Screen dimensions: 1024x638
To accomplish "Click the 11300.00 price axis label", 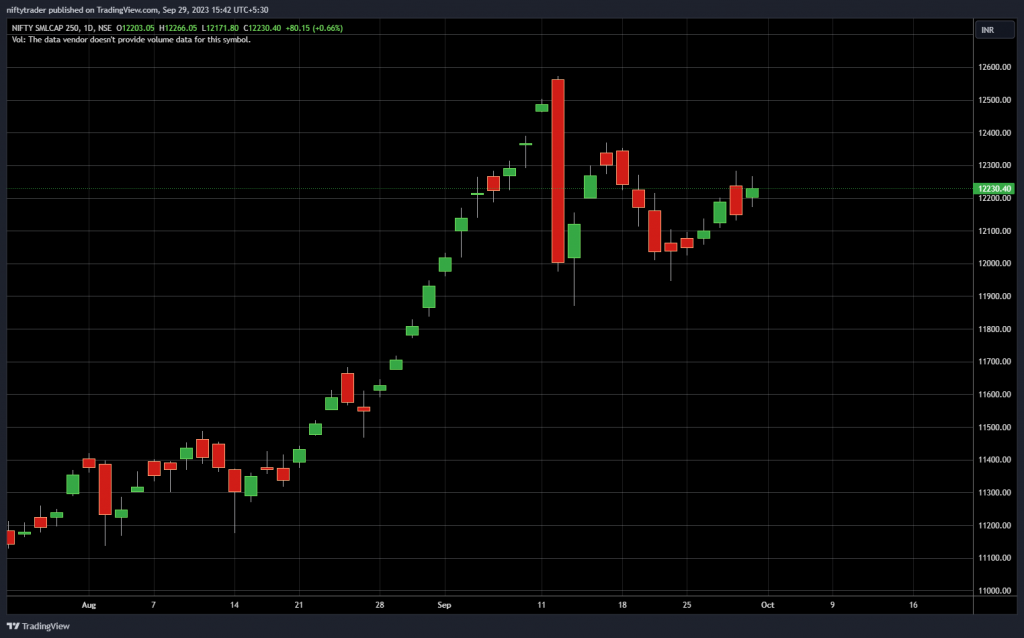I will [994, 492].
